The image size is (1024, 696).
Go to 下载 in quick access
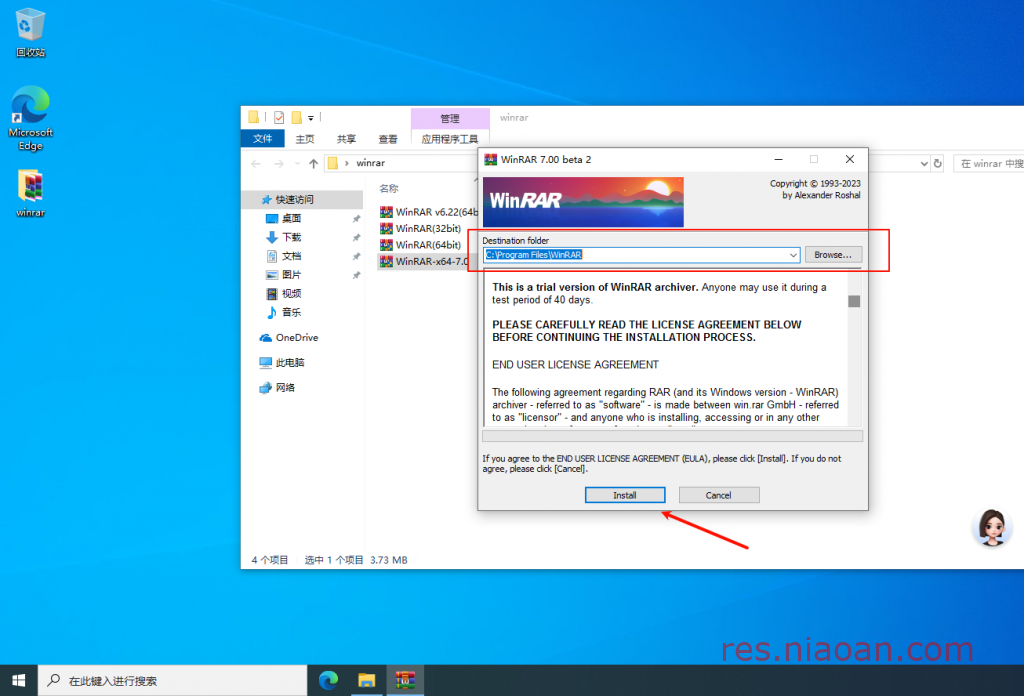click(291, 237)
